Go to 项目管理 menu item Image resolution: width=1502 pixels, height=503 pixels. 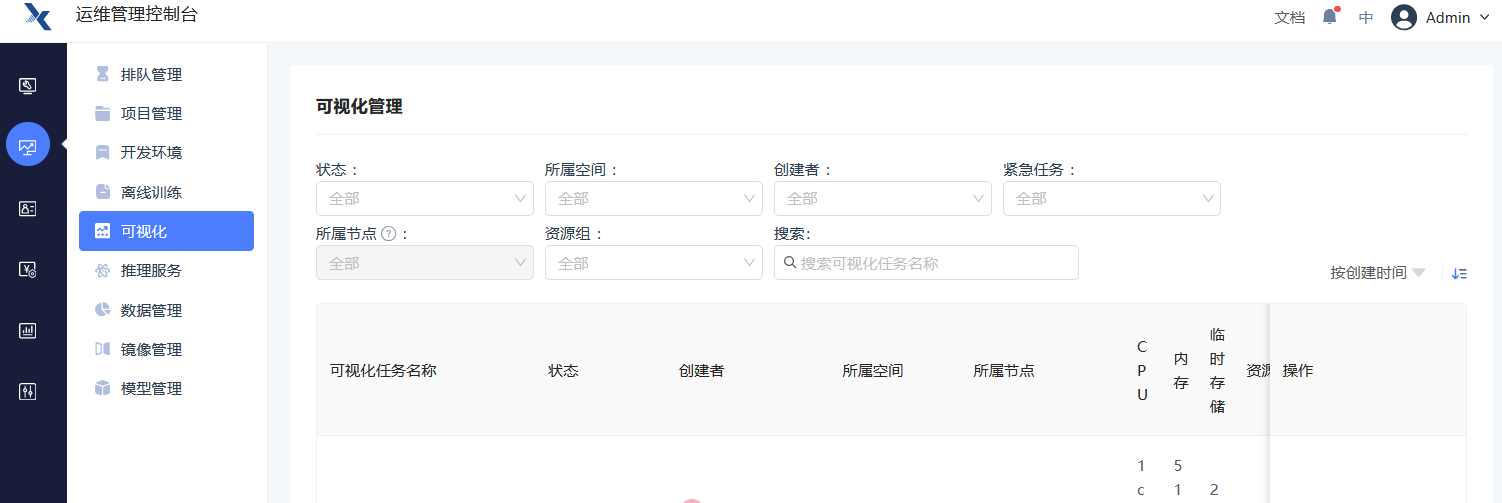(166, 113)
